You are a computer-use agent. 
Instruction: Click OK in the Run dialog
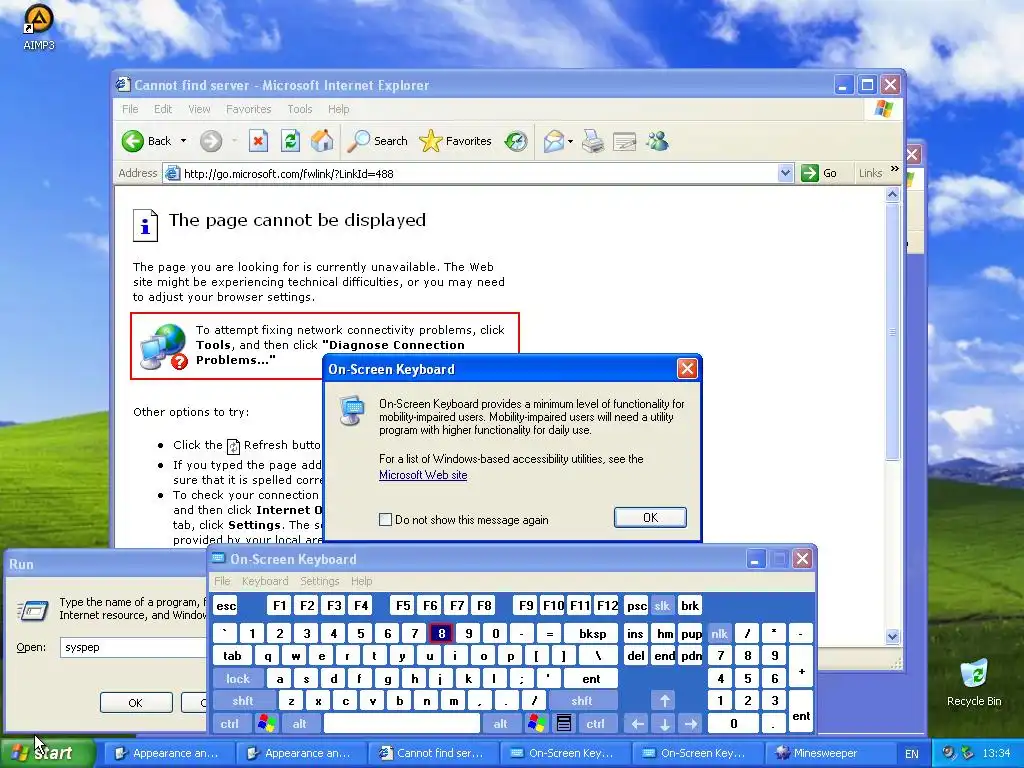tap(136, 703)
